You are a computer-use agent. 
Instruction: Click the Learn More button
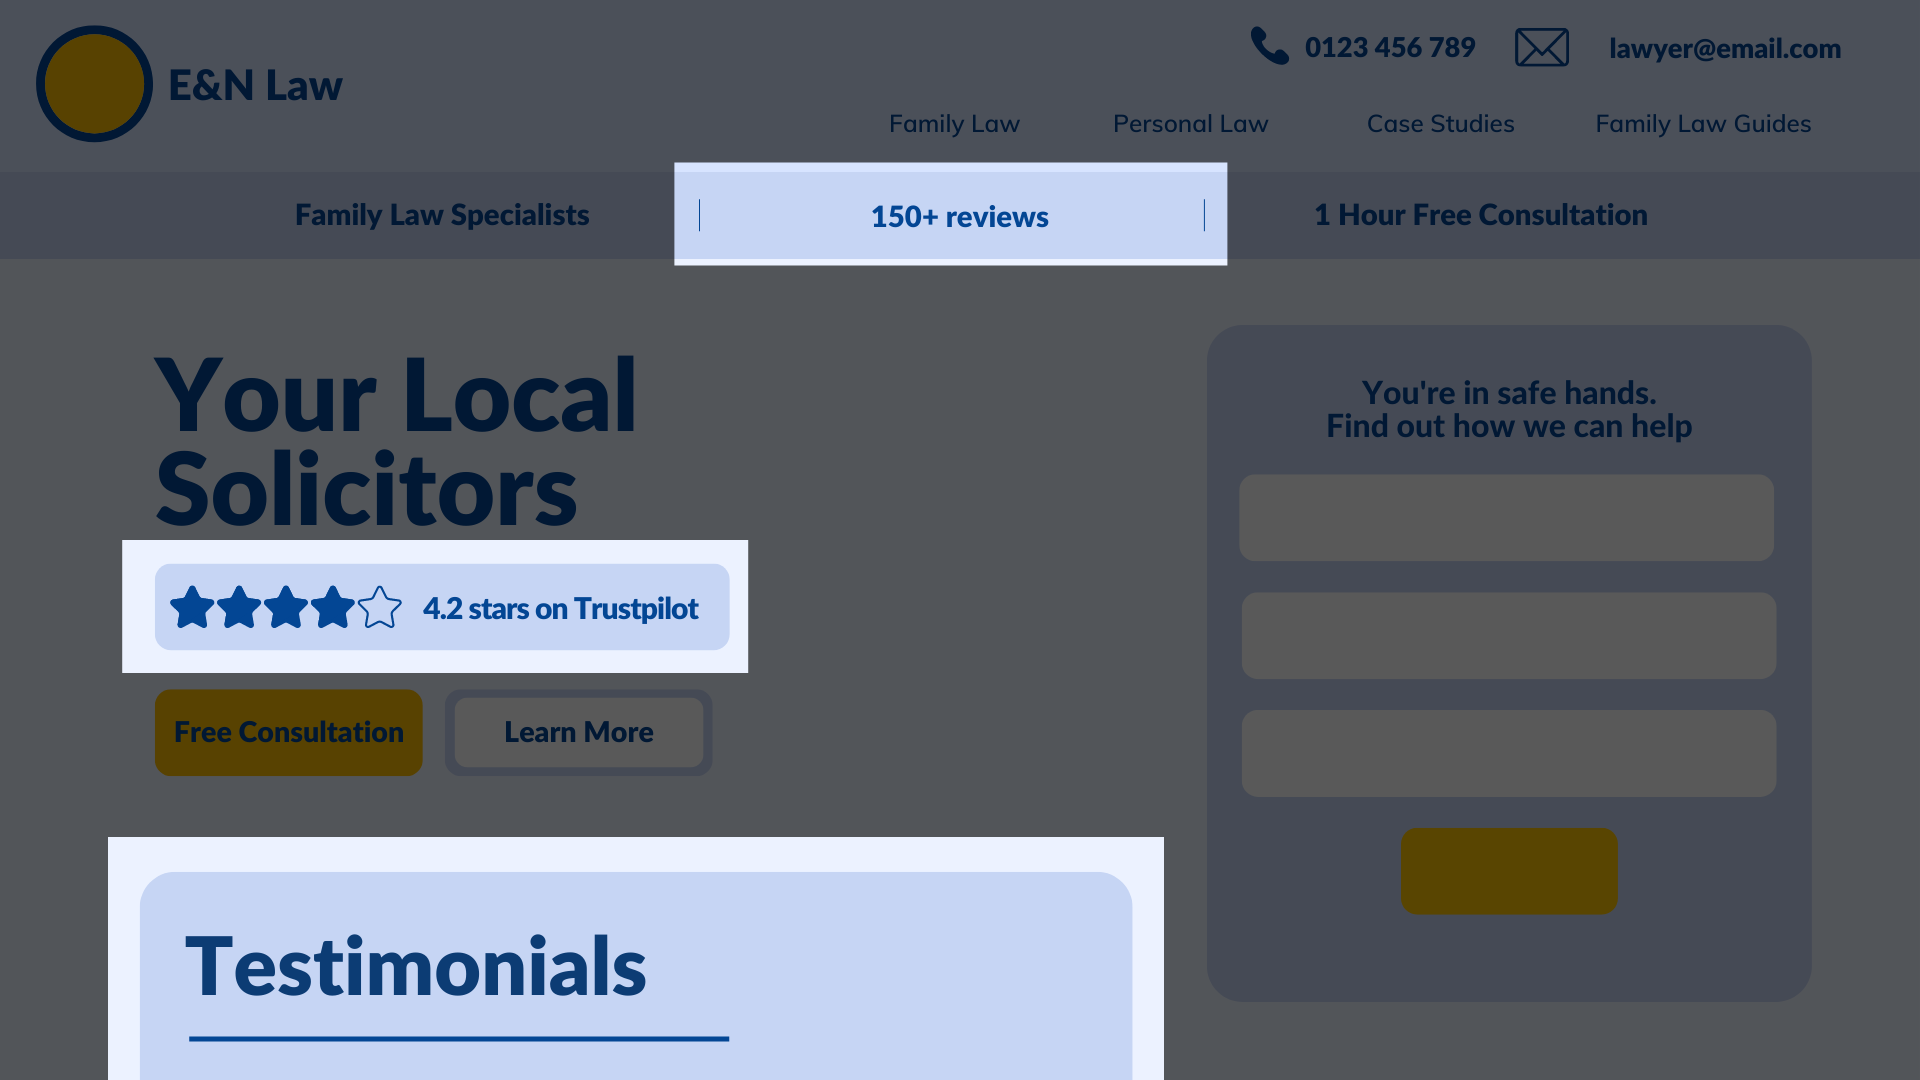(578, 732)
